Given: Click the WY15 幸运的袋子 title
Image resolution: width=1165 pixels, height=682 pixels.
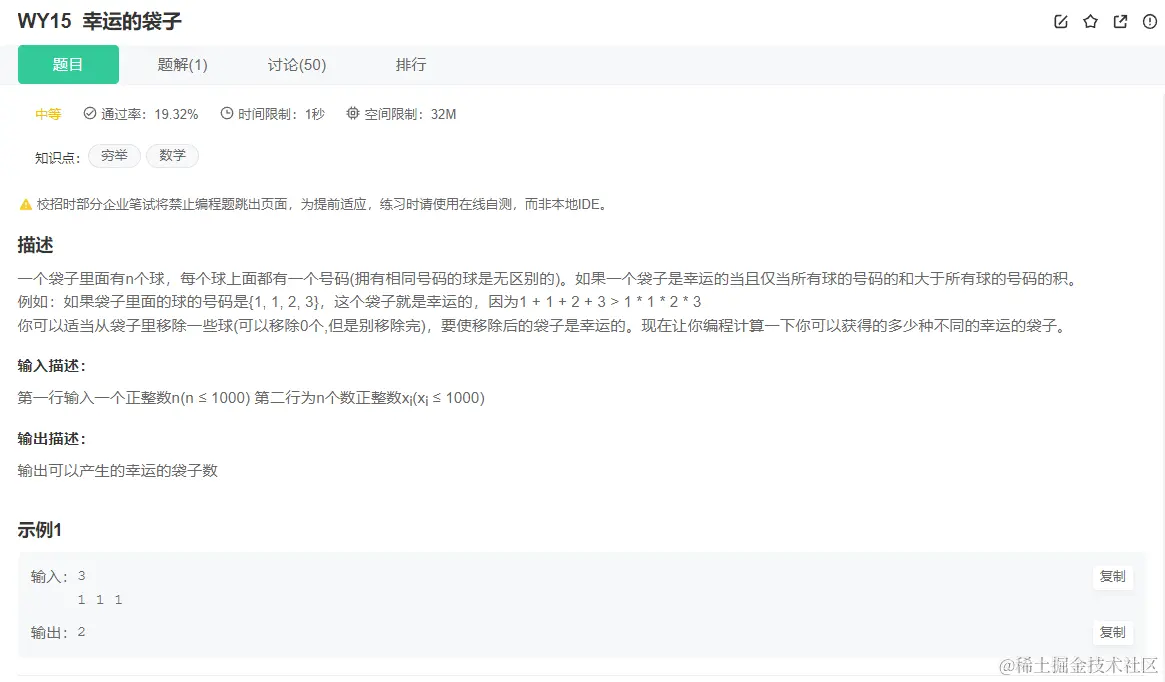Looking at the screenshot, I should tap(100, 21).
